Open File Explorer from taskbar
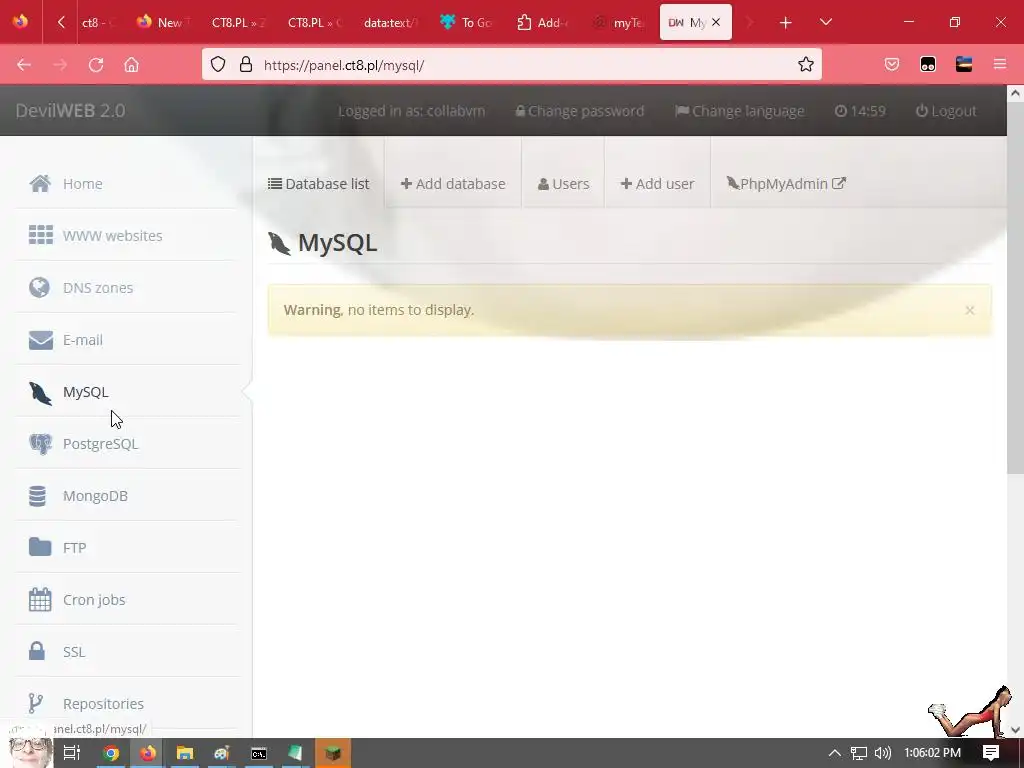This screenshot has height=768, width=1024. click(x=185, y=753)
